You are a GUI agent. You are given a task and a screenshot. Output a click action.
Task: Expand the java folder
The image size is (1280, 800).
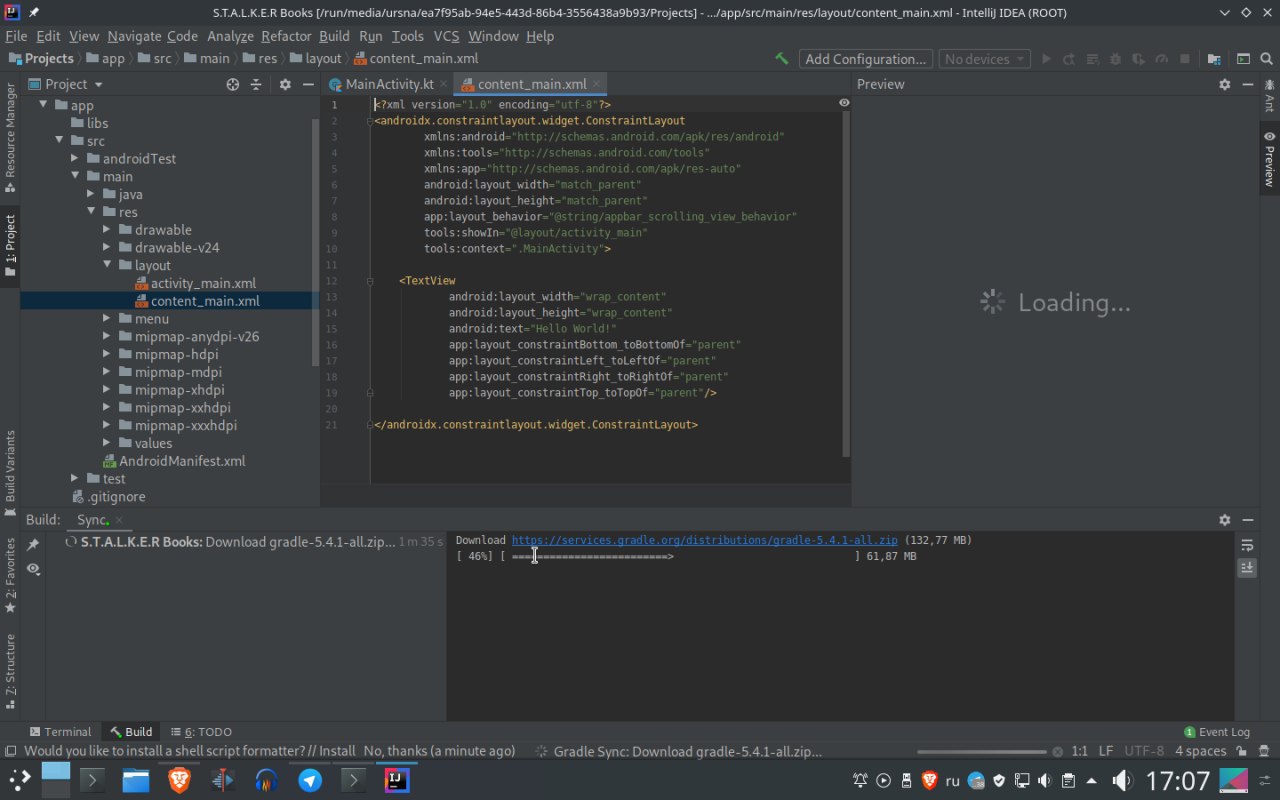coord(91,194)
